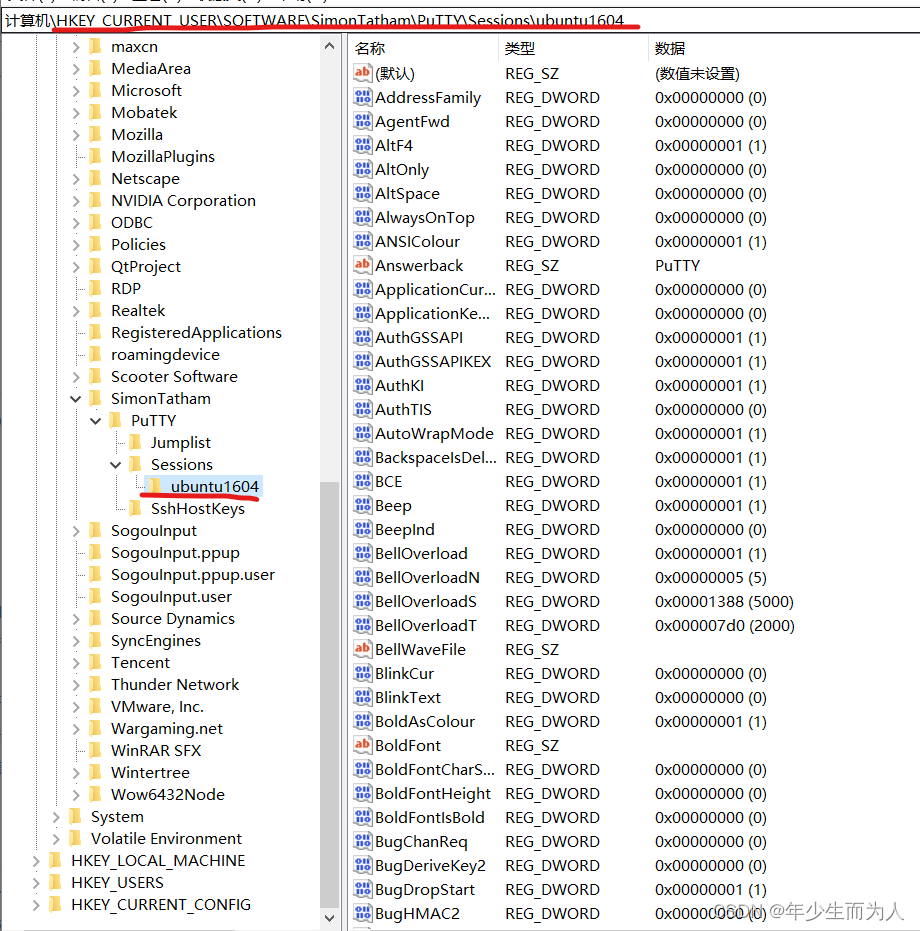The height and width of the screenshot is (931, 920).
Task: Click the DWORD icon beside AddressFamily
Action: coord(362,97)
